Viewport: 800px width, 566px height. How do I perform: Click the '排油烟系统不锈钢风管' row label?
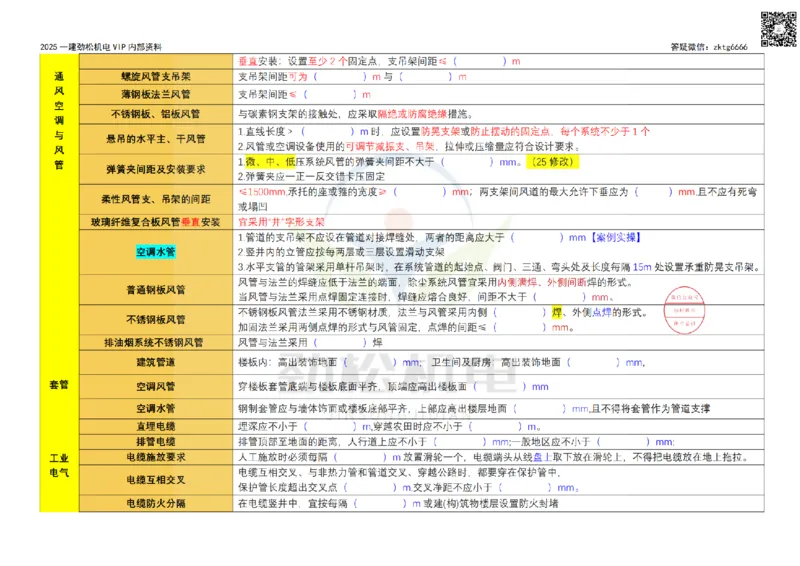coord(154,342)
